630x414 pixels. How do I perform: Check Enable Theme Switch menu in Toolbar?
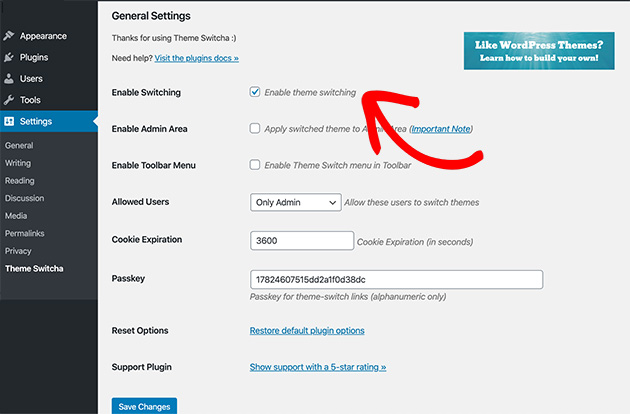pyautogui.click(x=255, y=165)
